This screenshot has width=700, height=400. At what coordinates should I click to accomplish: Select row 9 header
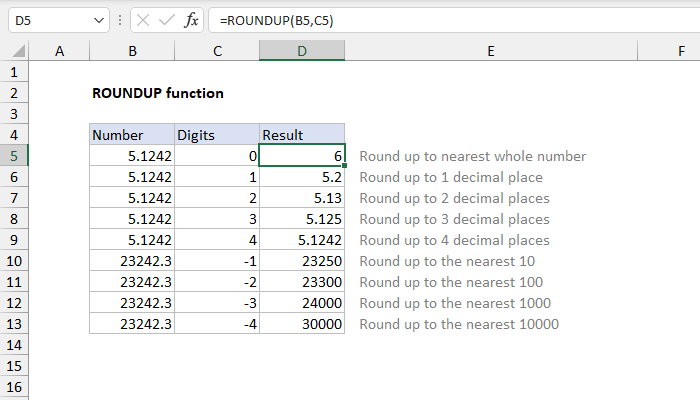pyautogui.click(x=14, y=240)
